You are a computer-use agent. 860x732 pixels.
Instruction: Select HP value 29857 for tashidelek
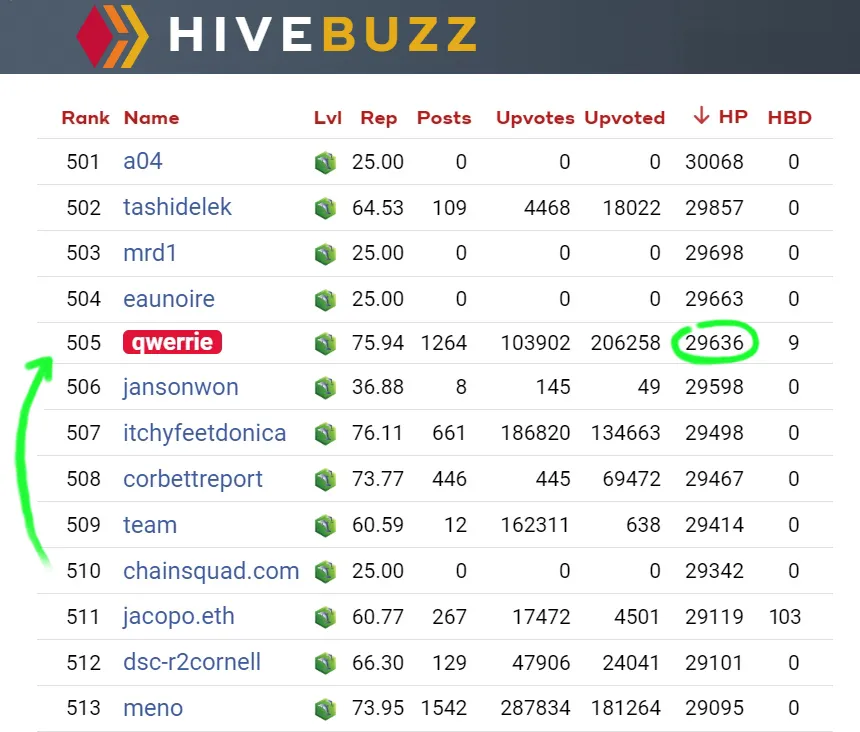714,208
